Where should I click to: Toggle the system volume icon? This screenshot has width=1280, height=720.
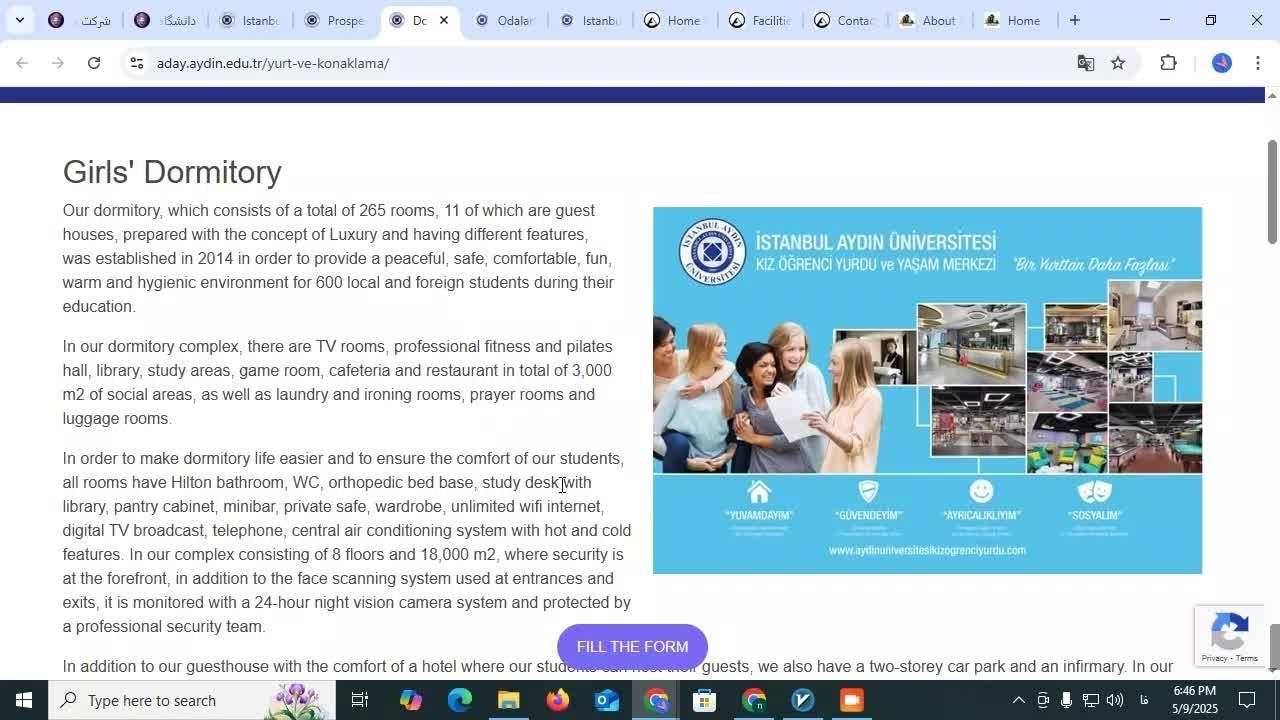pyautogui.click(x=1115, y=700)
